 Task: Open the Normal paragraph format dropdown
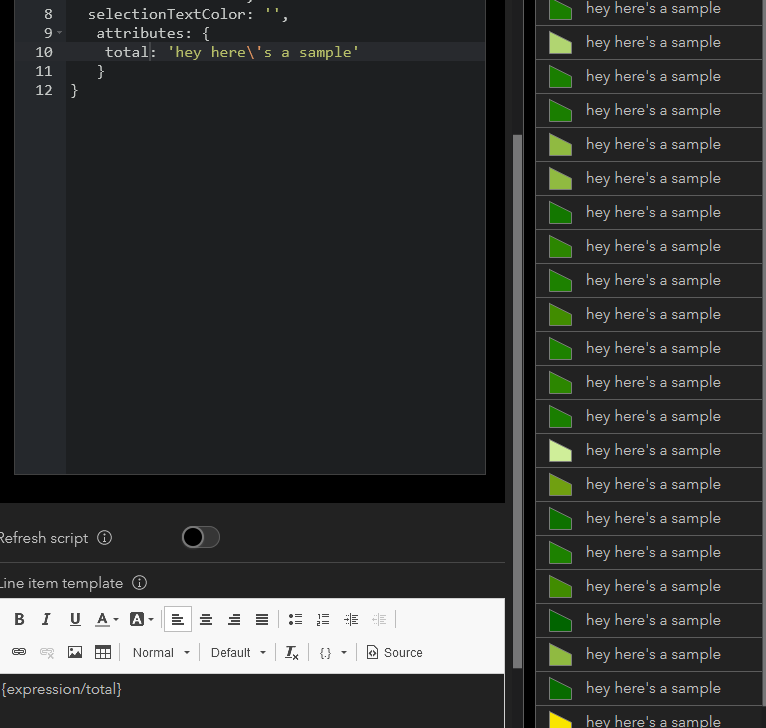[x=161, y=652]
